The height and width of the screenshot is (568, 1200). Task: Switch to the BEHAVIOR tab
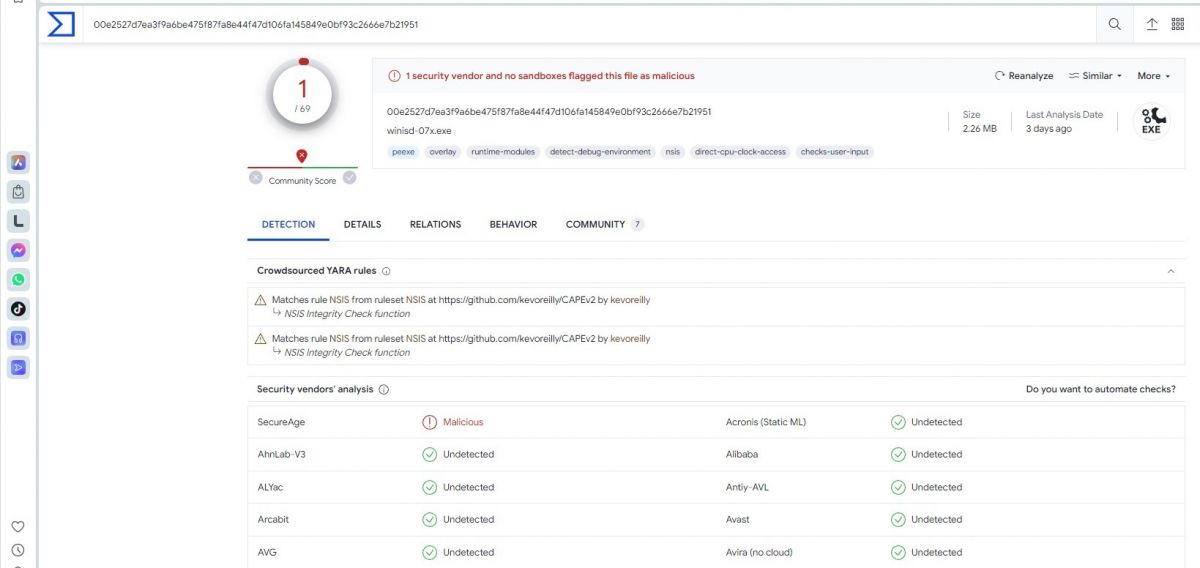[x=513, y=225]
